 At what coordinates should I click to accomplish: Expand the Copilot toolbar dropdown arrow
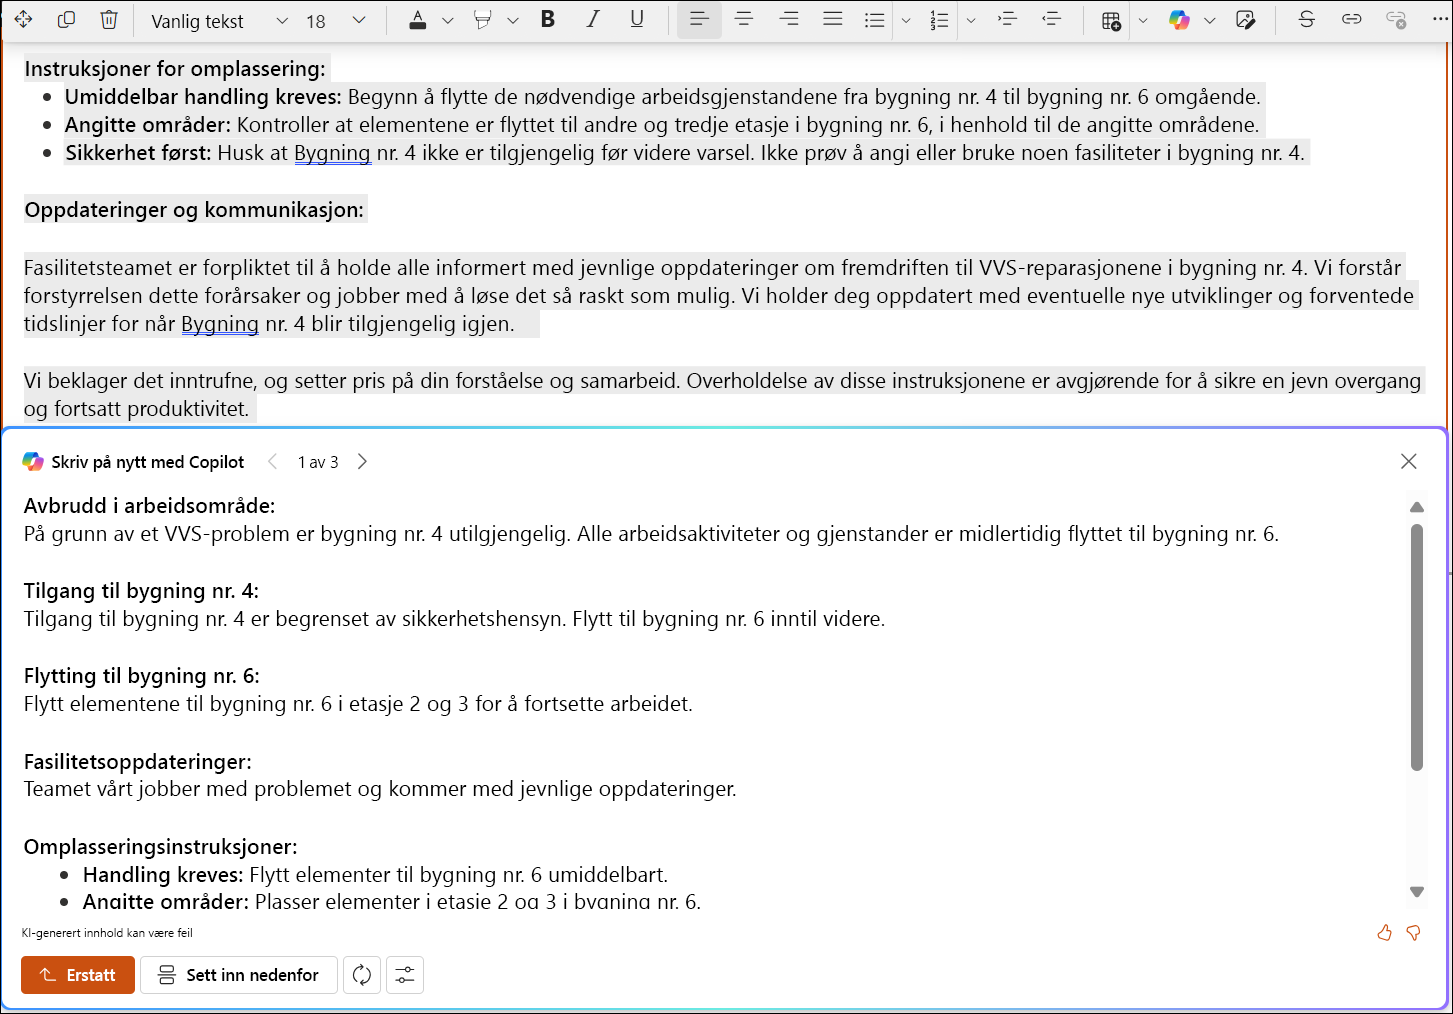tap(1210, 21)
